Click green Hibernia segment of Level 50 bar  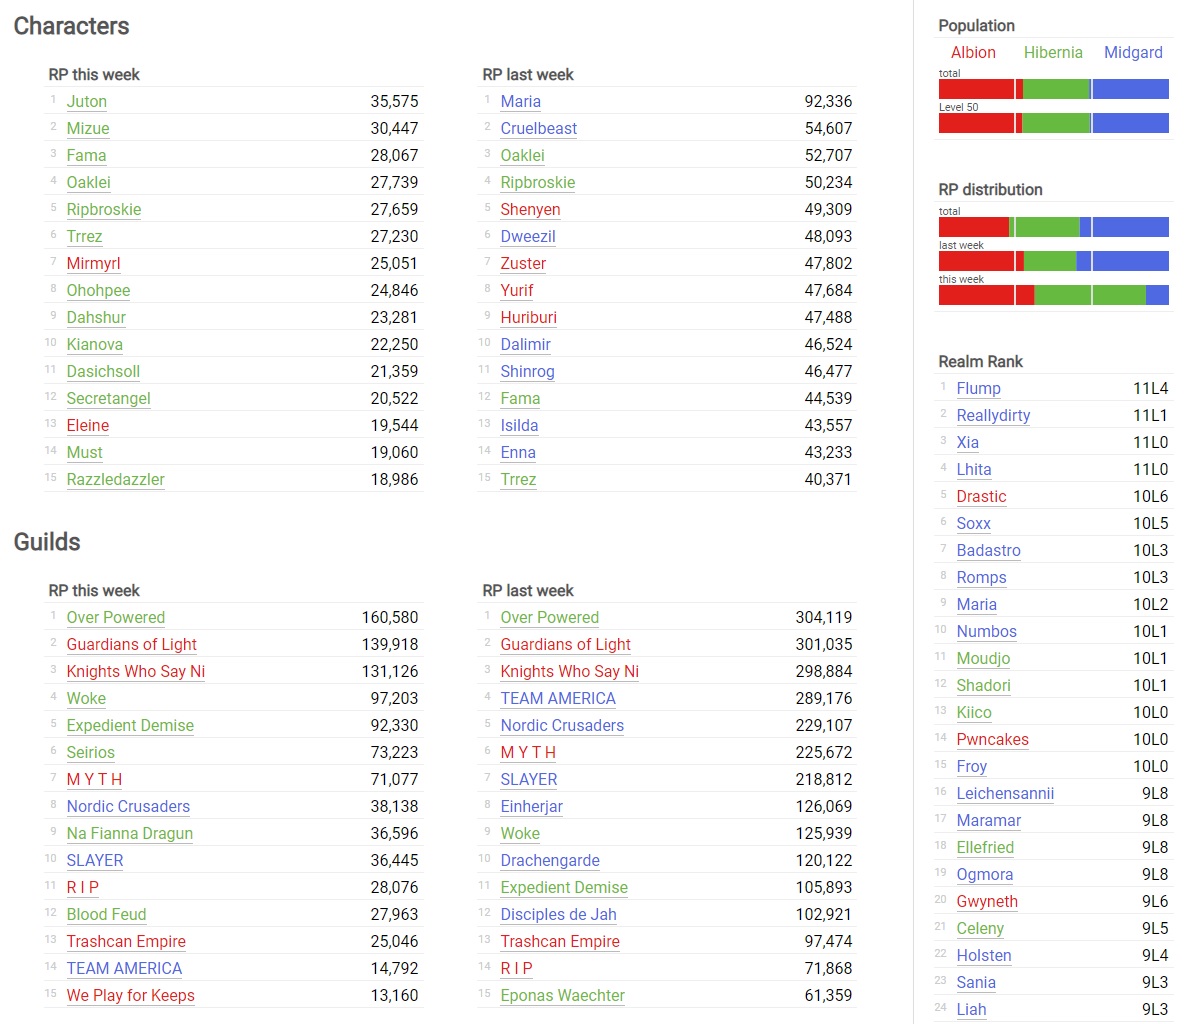tap(1056, 123)
